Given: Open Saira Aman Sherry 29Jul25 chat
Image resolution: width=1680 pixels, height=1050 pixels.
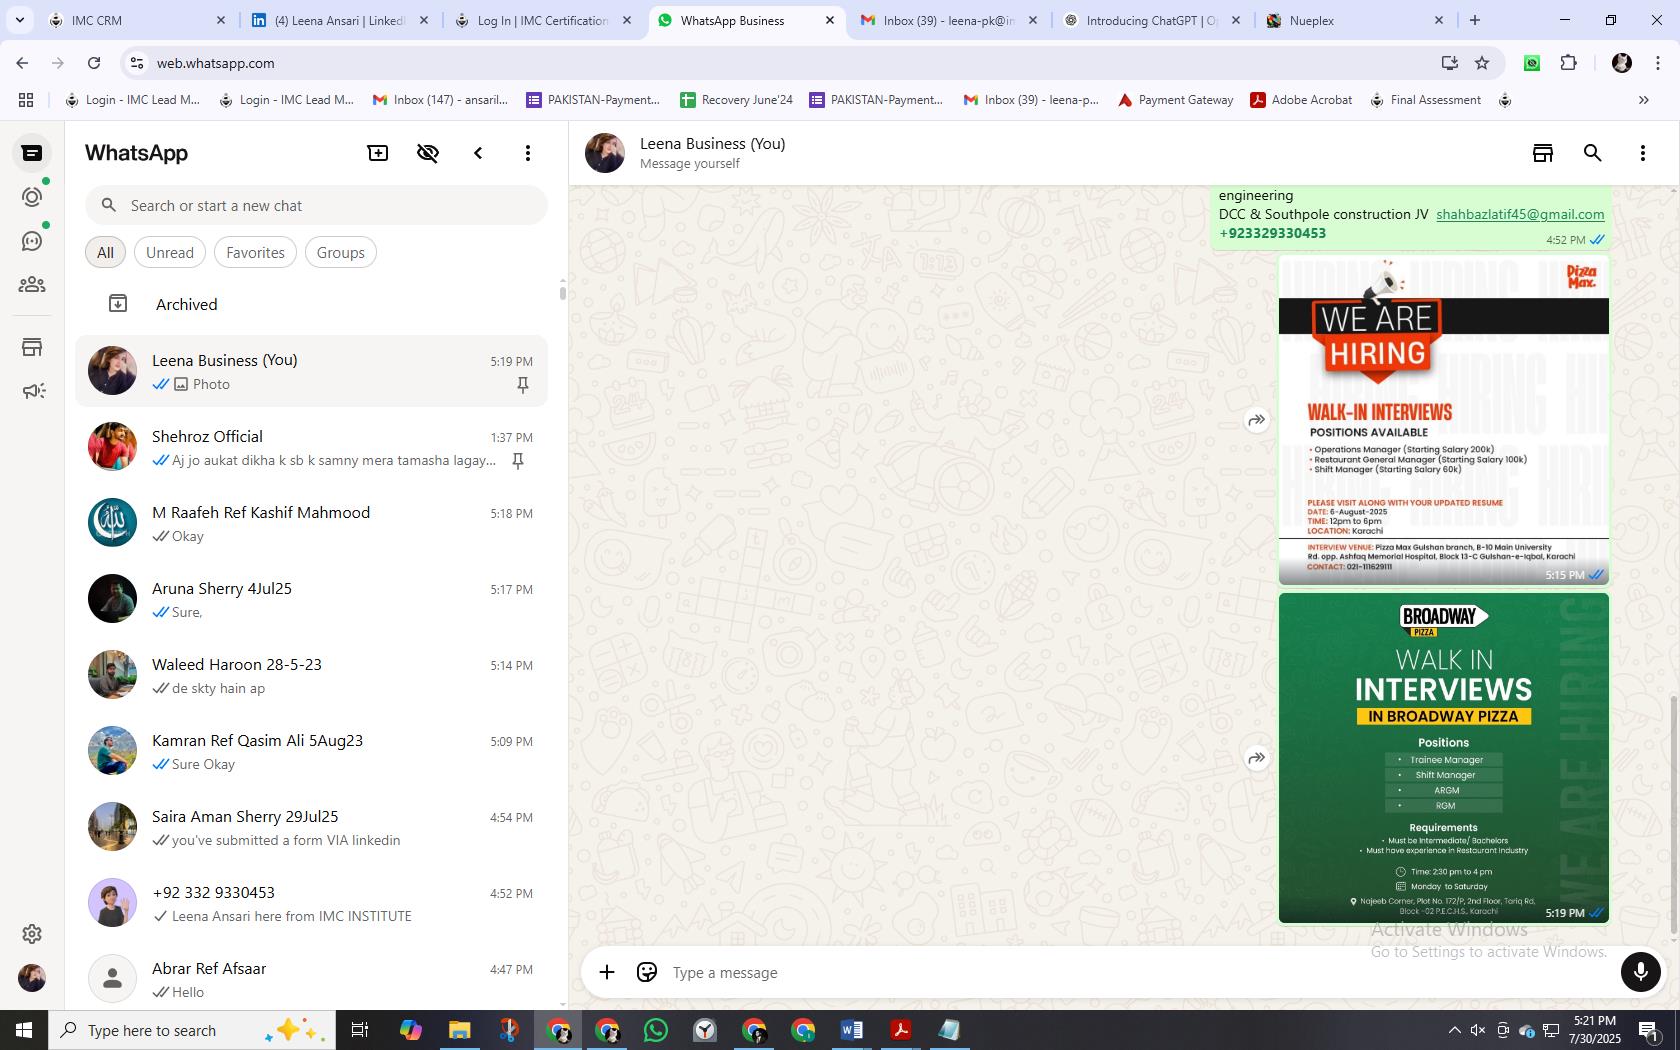Looking at the screenshot, I should pyautogui.click(x=311, y=827).
